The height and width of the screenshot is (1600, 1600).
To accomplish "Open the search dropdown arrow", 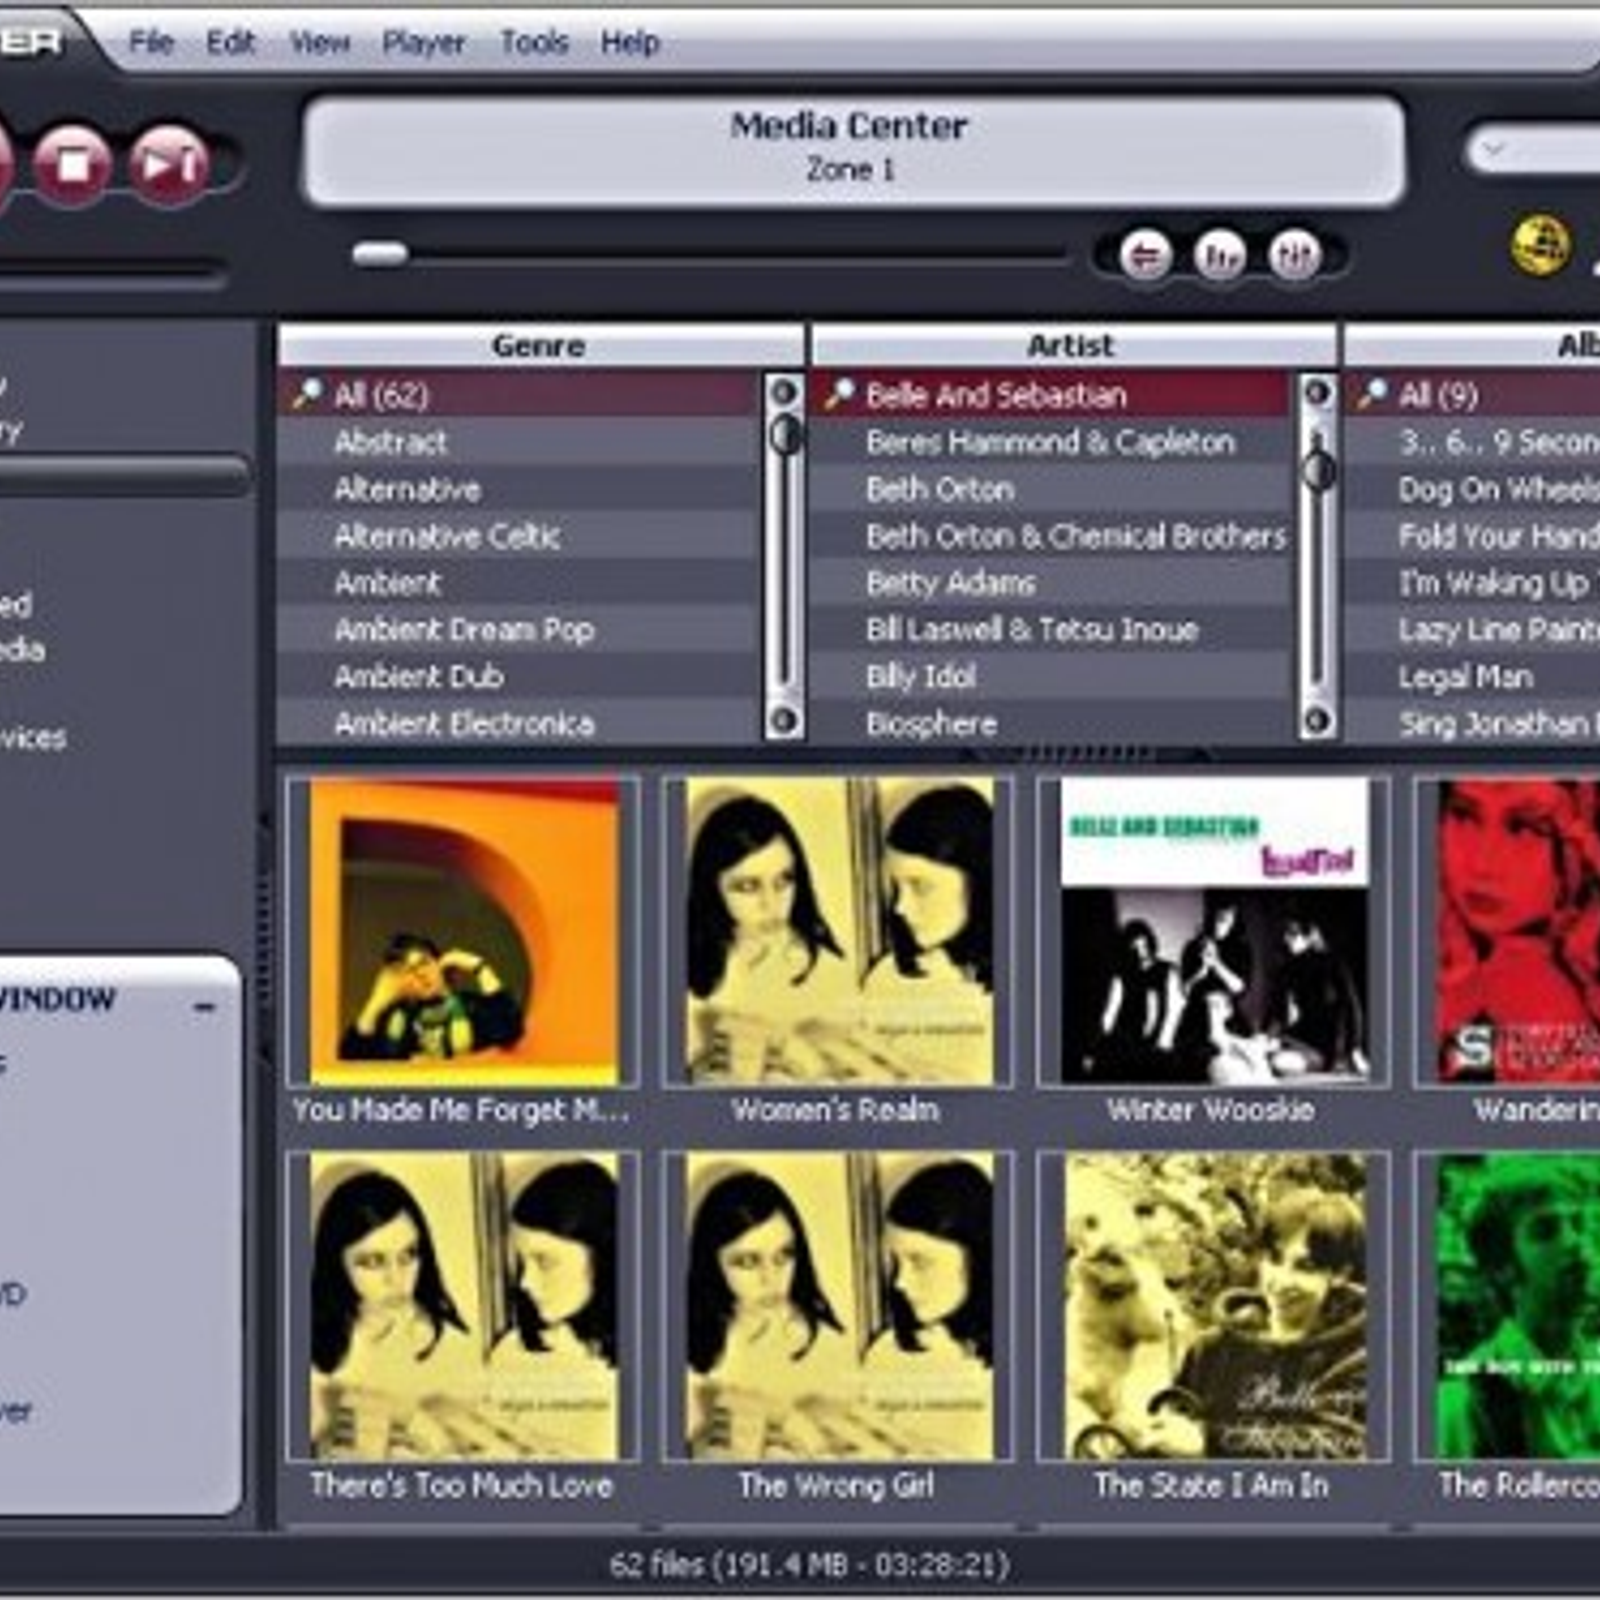I will click(1494, 150).
